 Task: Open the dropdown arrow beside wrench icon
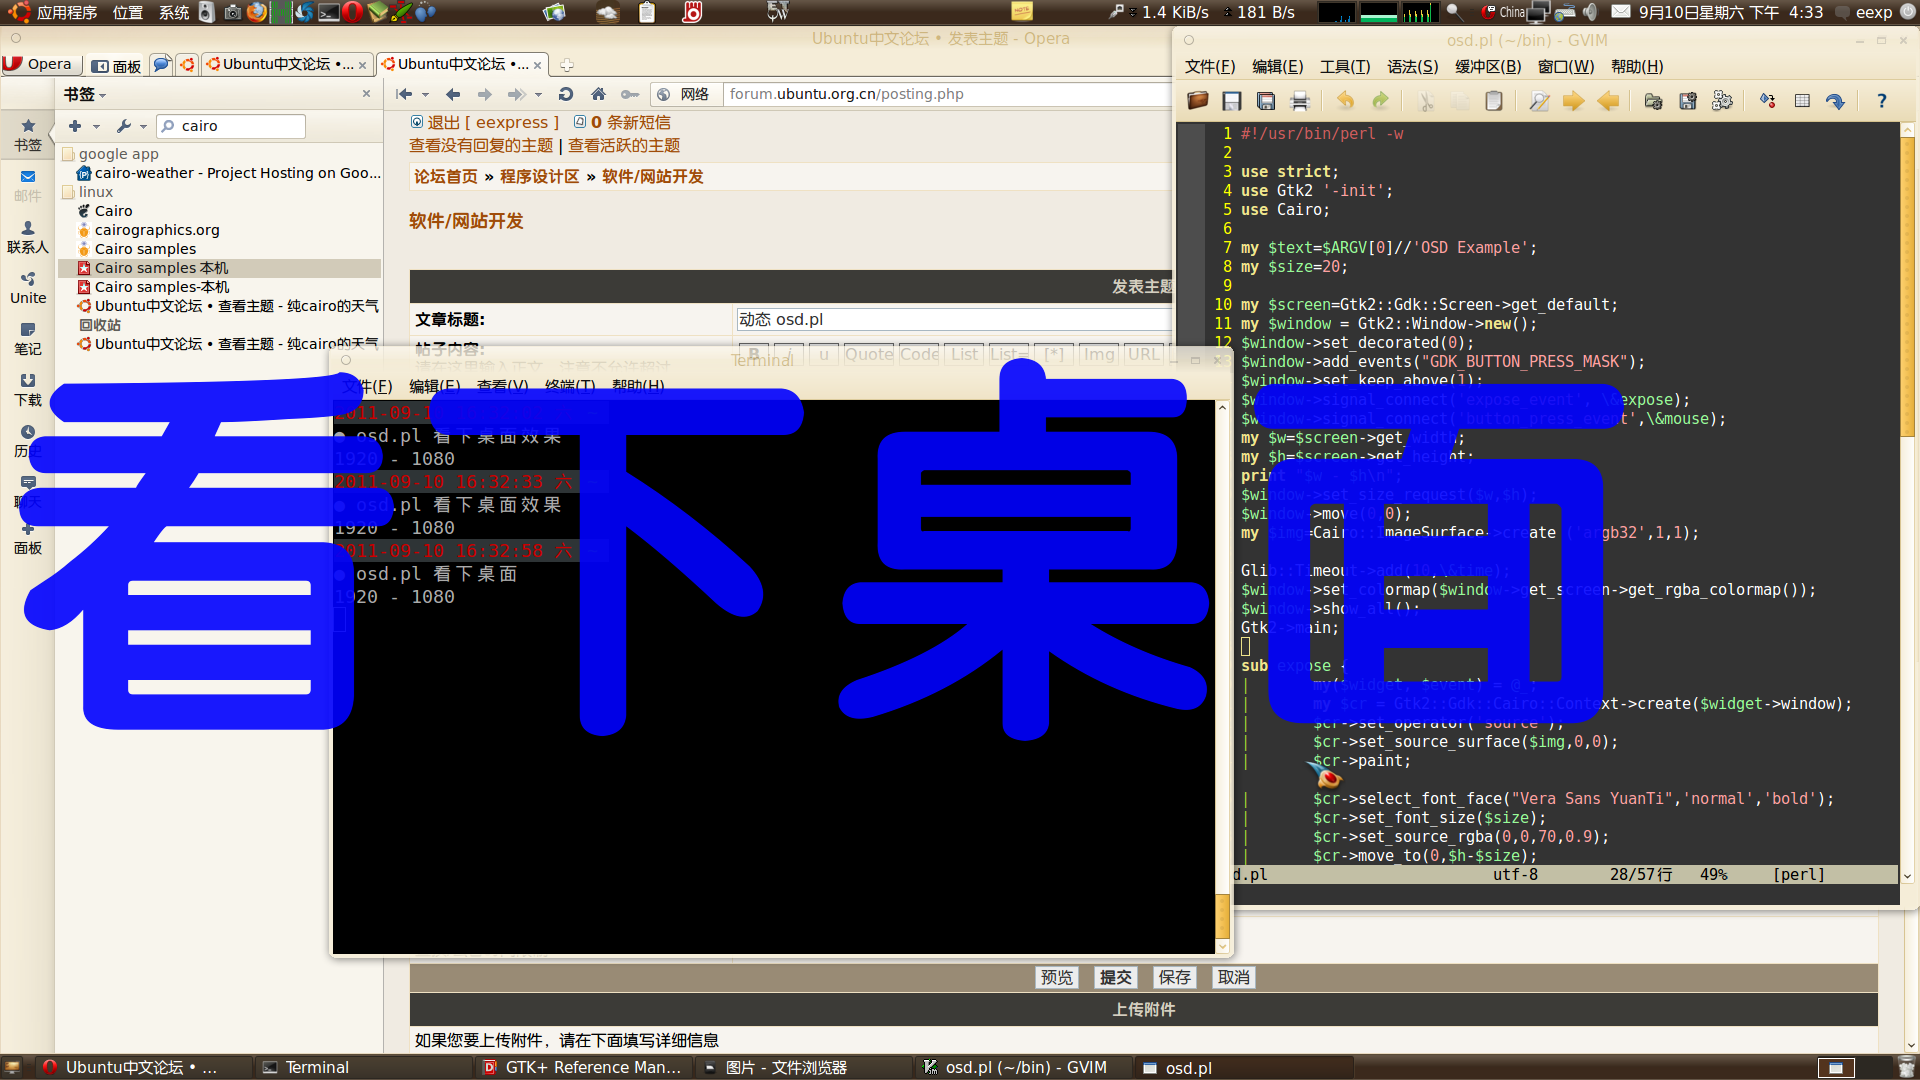(143, 127)
